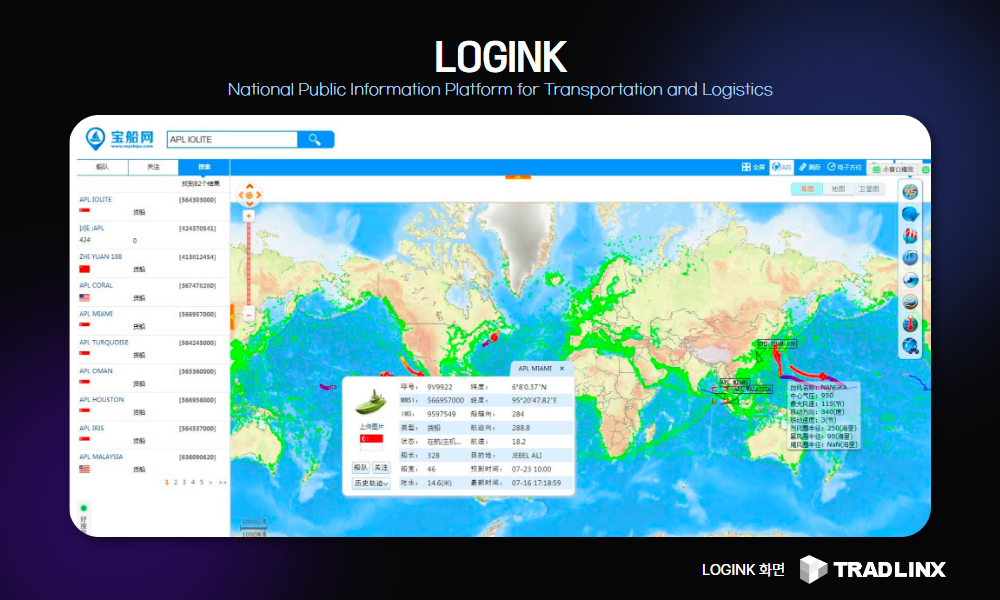Go to results page 2

pyautogui.click(x=175, y=483)
